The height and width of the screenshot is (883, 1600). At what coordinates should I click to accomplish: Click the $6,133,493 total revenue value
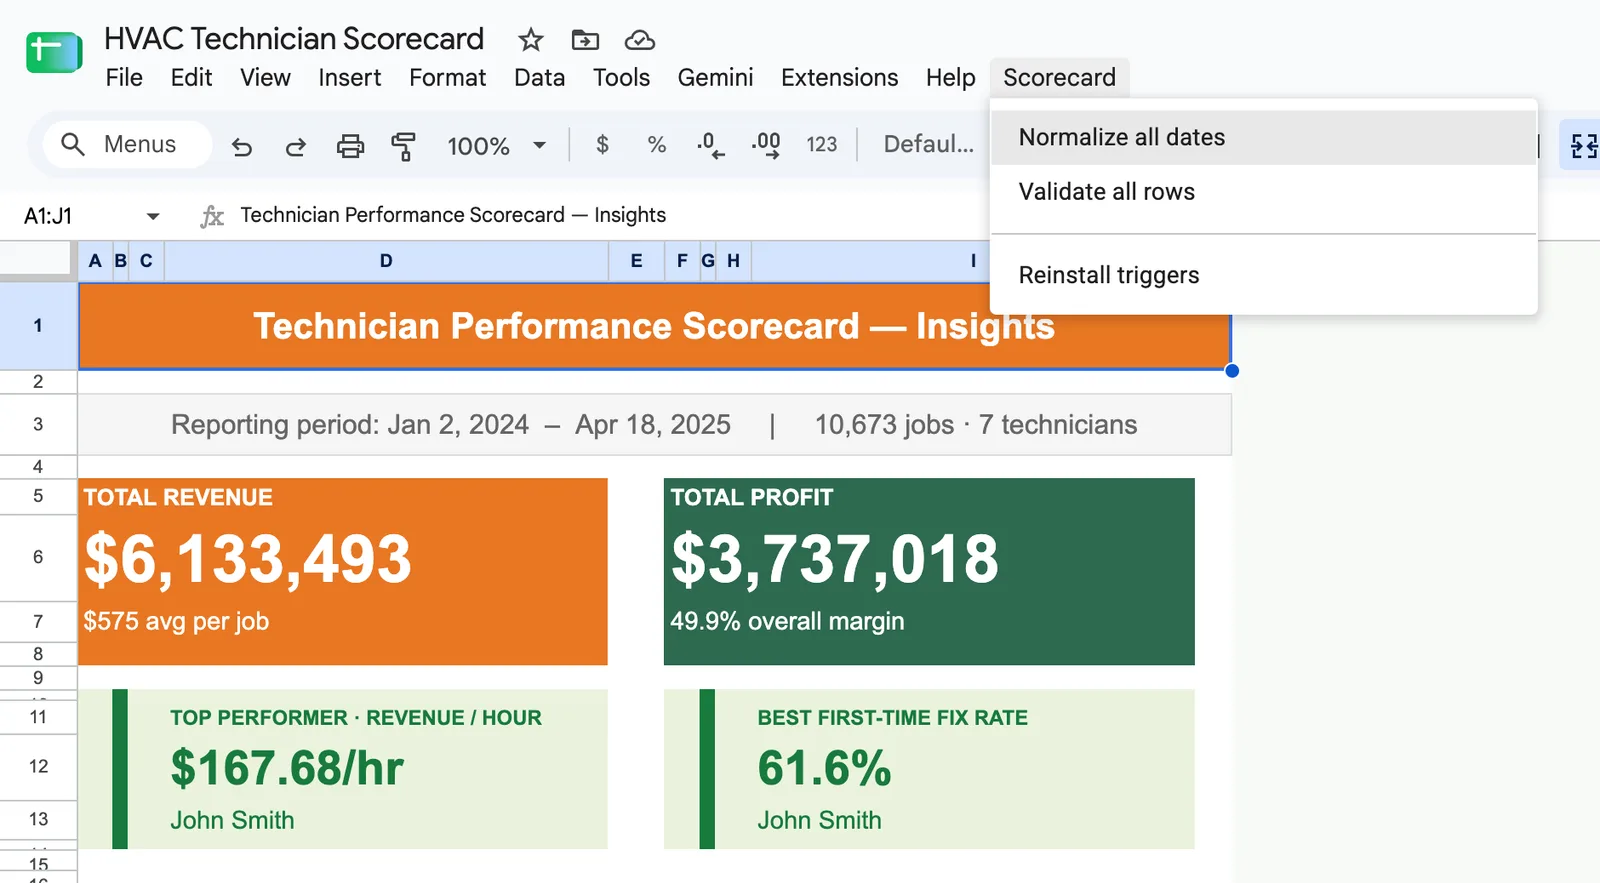248,558
